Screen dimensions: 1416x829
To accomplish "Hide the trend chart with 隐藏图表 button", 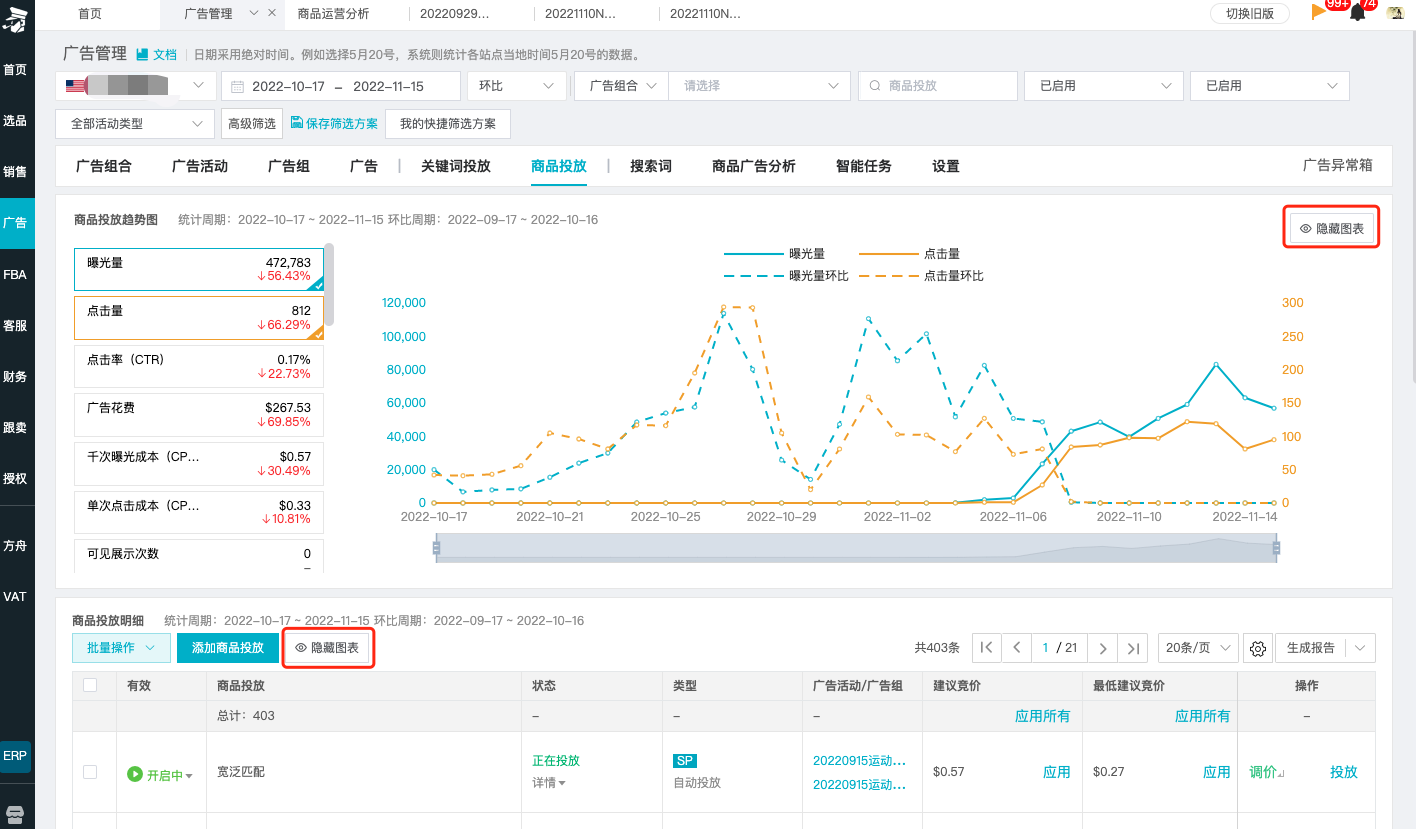I will point(1332,228).
